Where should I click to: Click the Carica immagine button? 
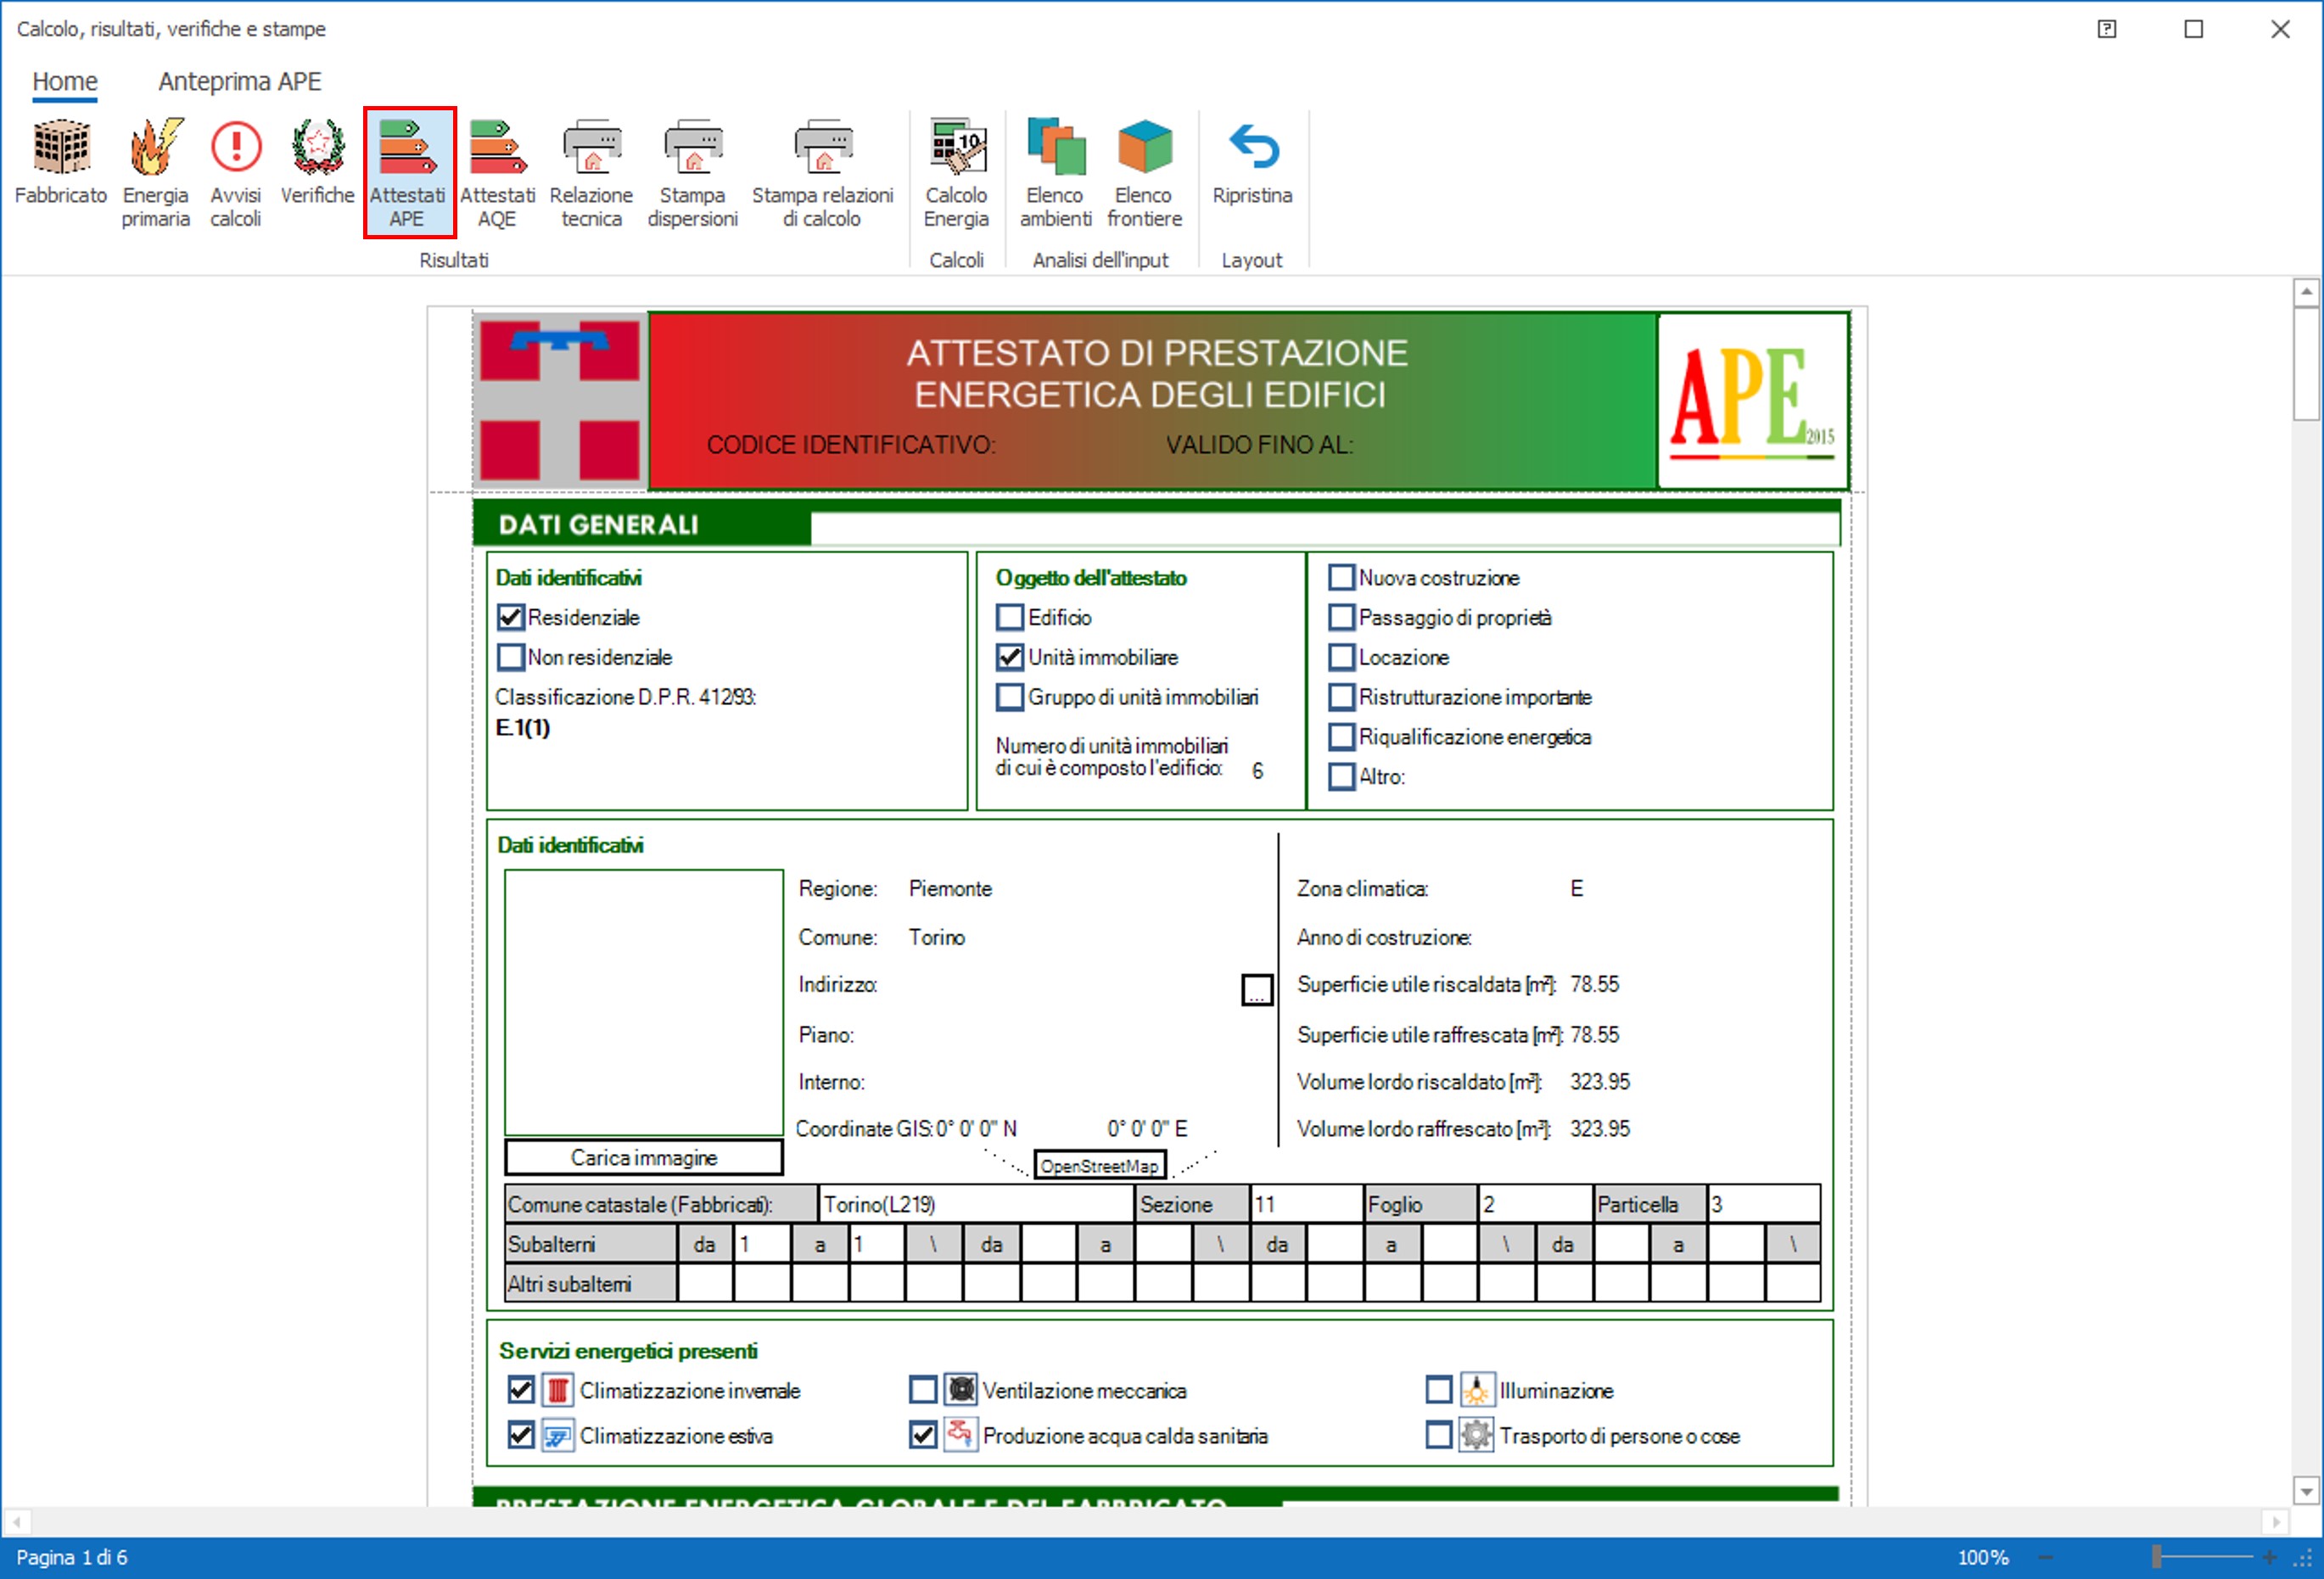(643, 1157)
